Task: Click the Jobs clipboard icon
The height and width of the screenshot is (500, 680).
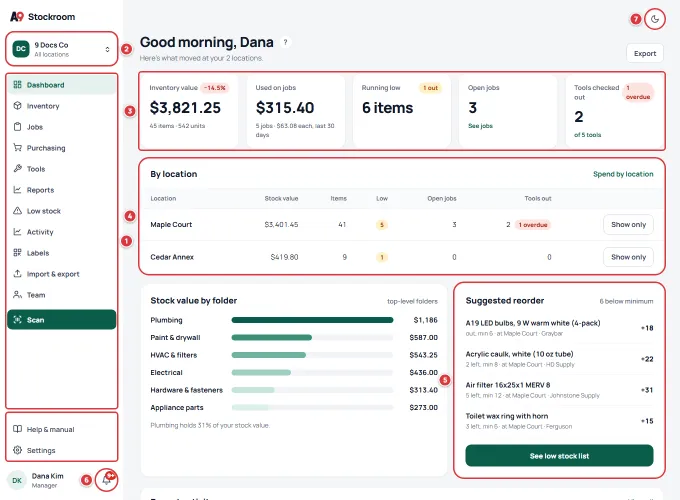Action: 17,127
